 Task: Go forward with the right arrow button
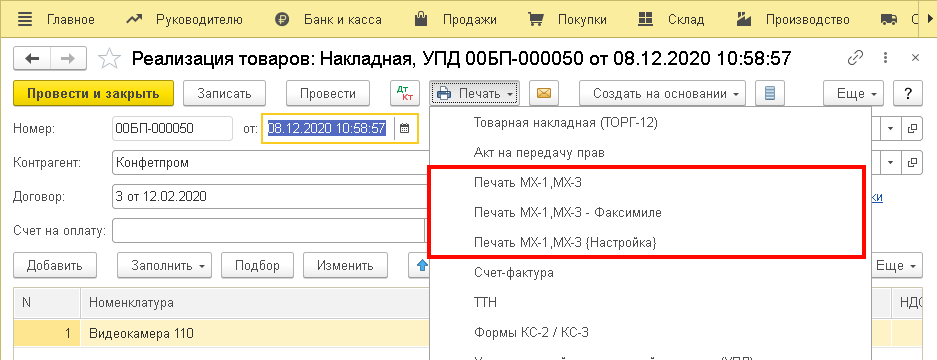tap(68, 58)
